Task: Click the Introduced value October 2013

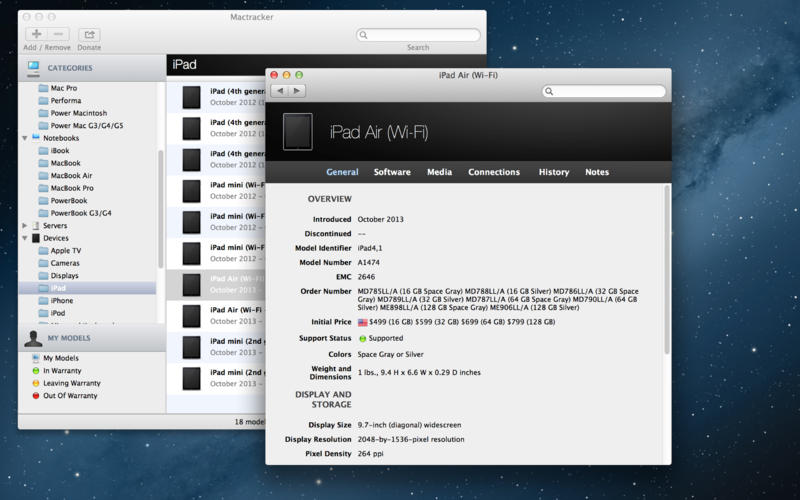Action: (380, 219)
